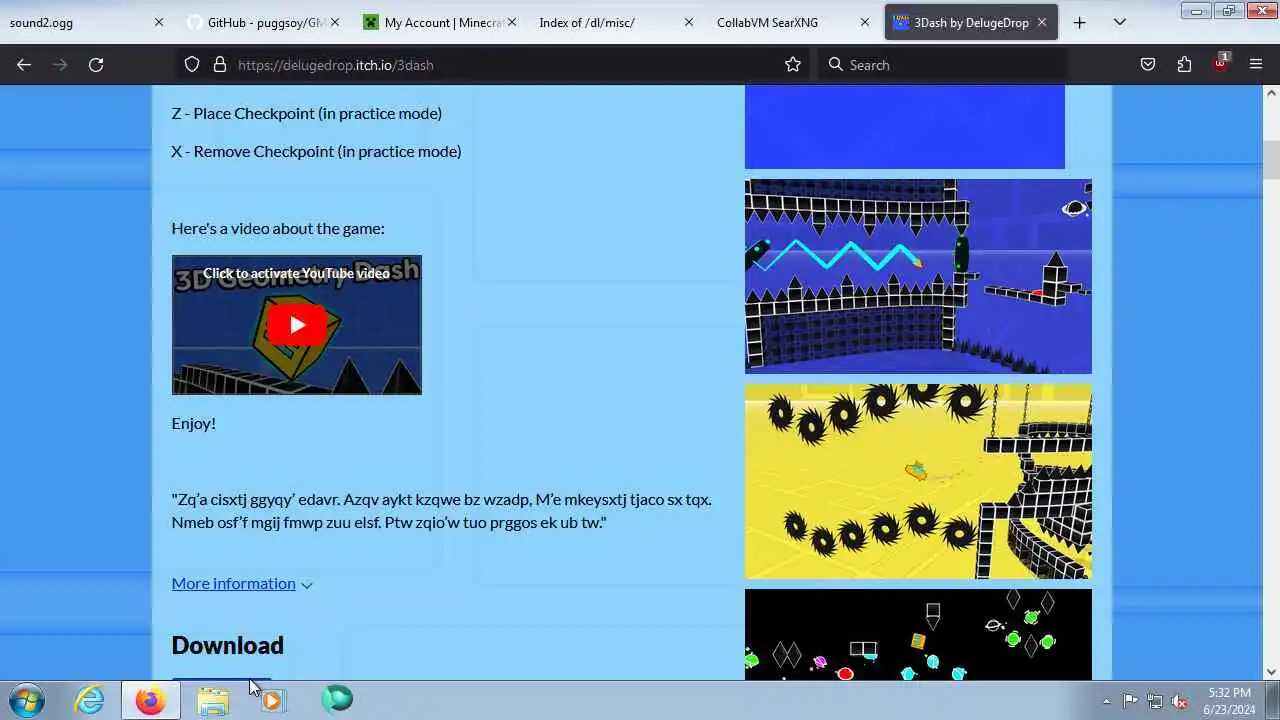Close the GitHub puggsoy tab
This screenshot has width=1280, height=720.
[334, 22]
